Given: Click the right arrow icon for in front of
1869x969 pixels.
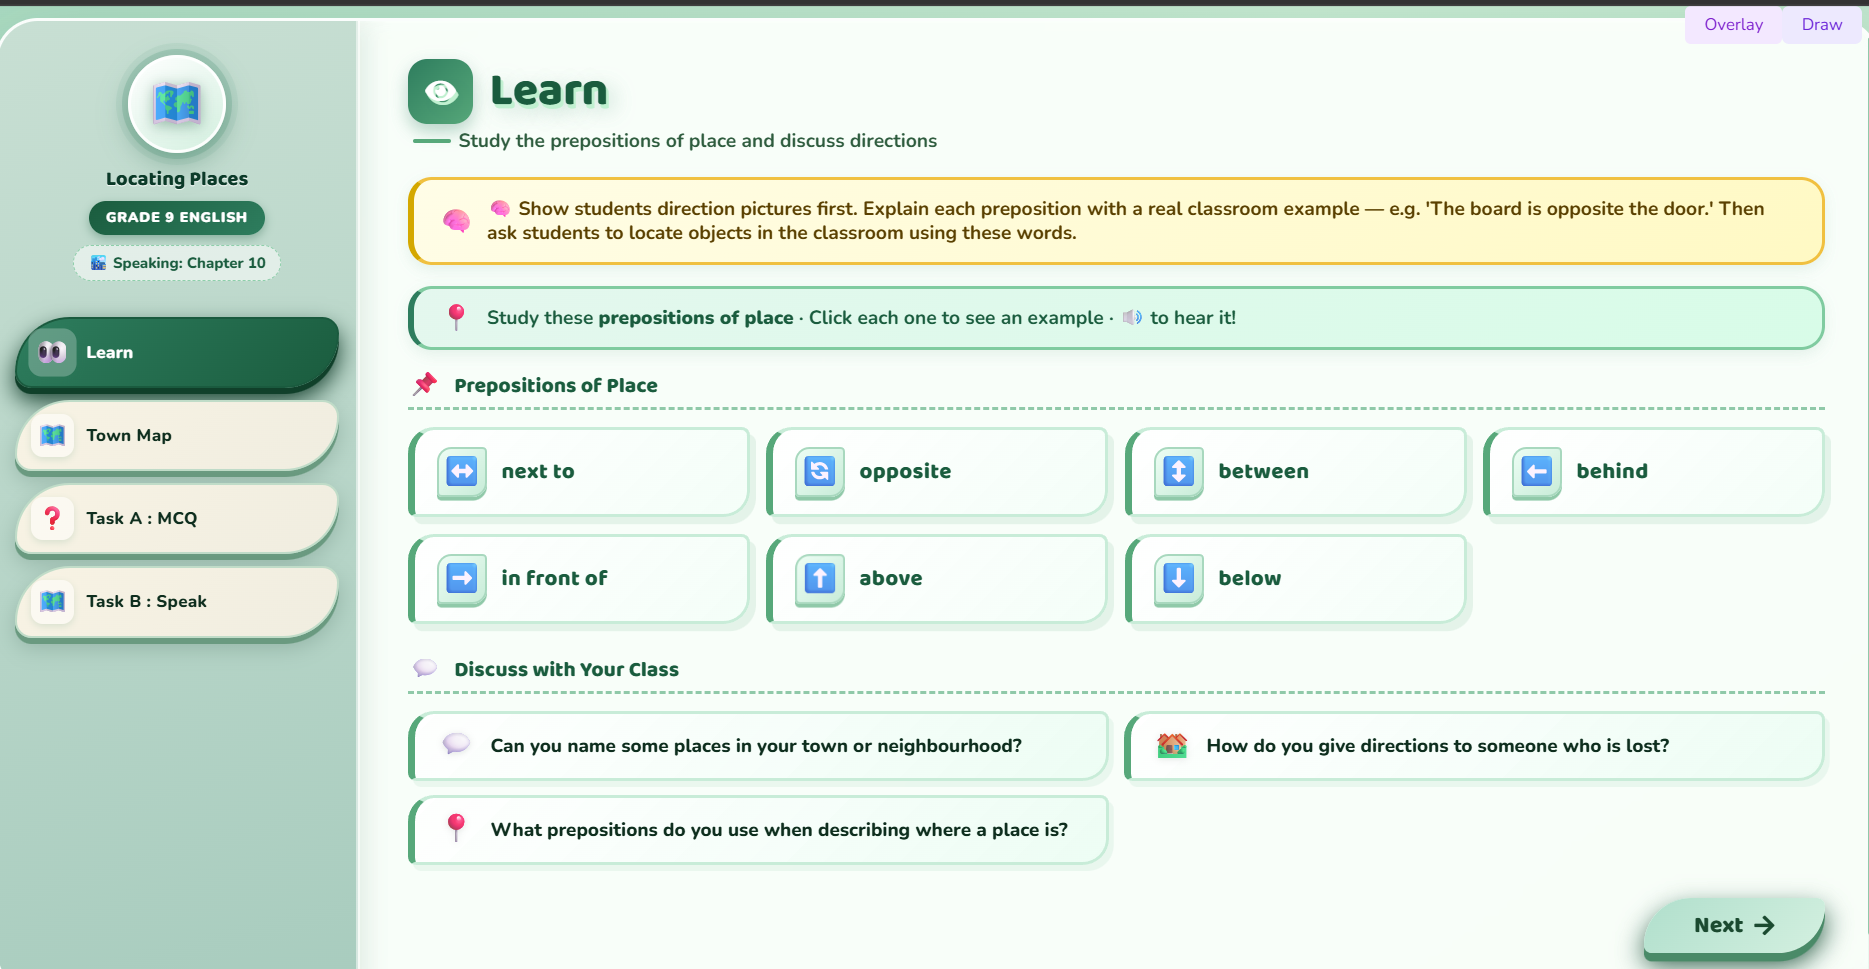Looking at the screenshot, I should tap(462, 578).
